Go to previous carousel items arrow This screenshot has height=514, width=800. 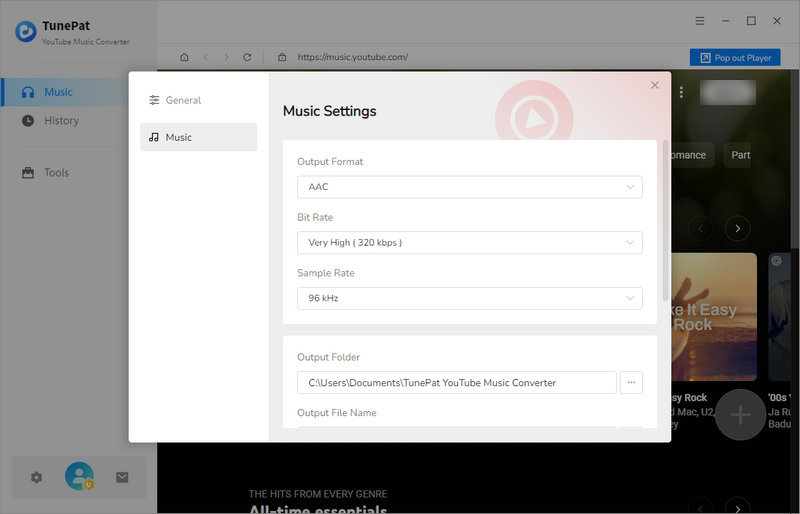(x=701, y=228)
